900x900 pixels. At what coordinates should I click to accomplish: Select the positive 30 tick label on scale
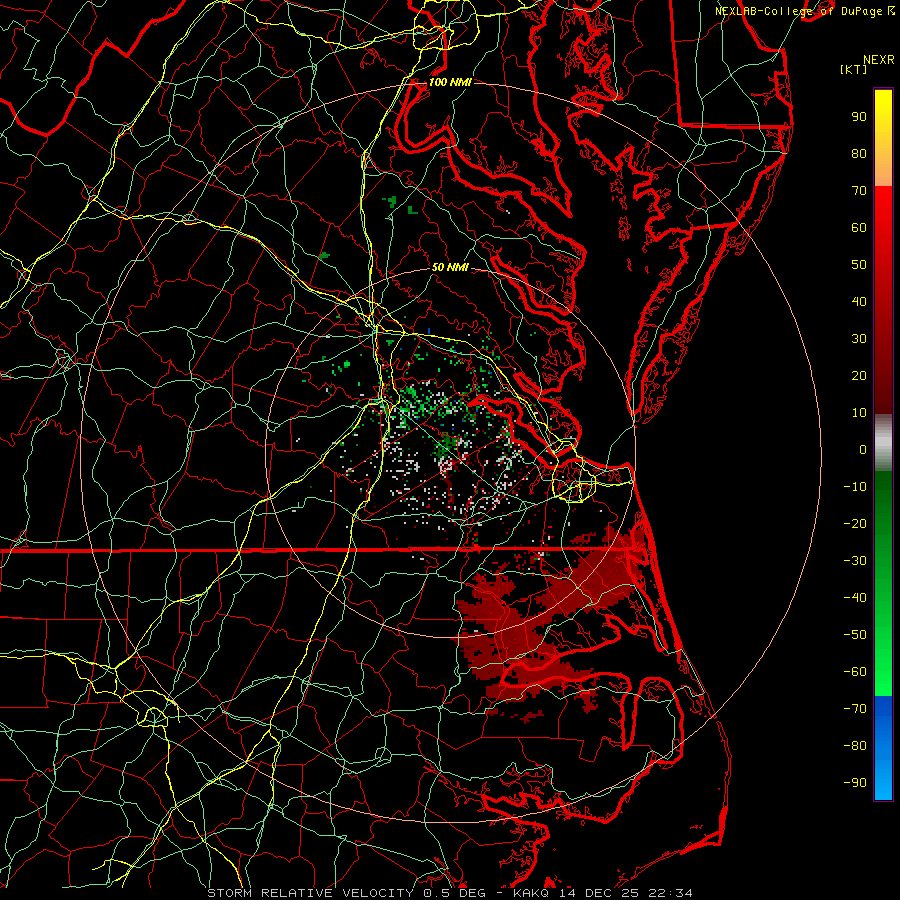pyautogui.click(x=859, y=339)
